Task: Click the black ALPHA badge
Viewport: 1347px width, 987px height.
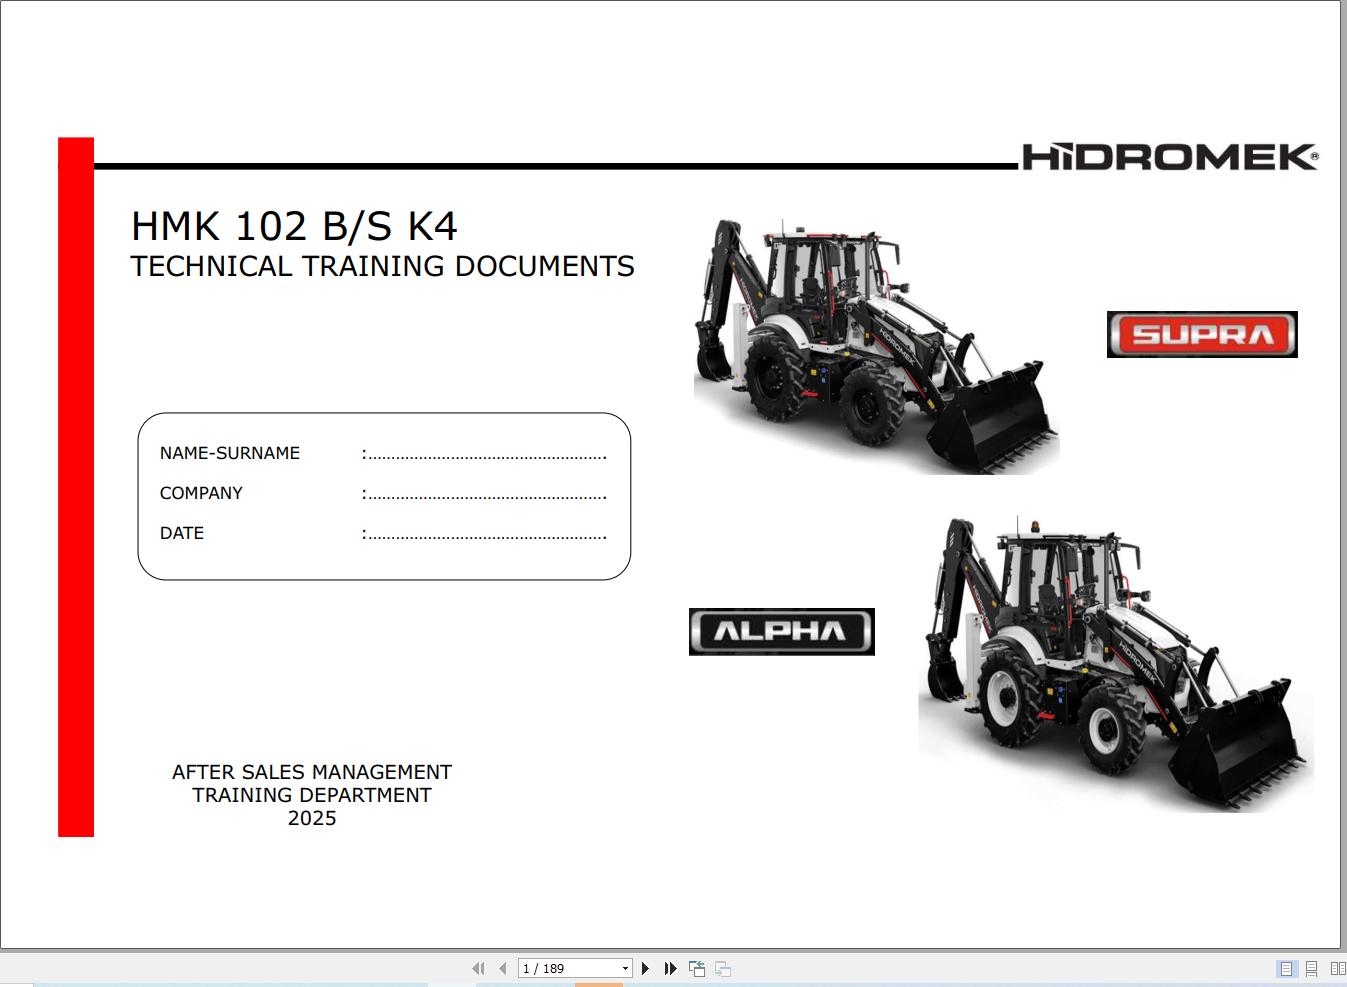Action: pyautogui.click(x=782, y=631)
